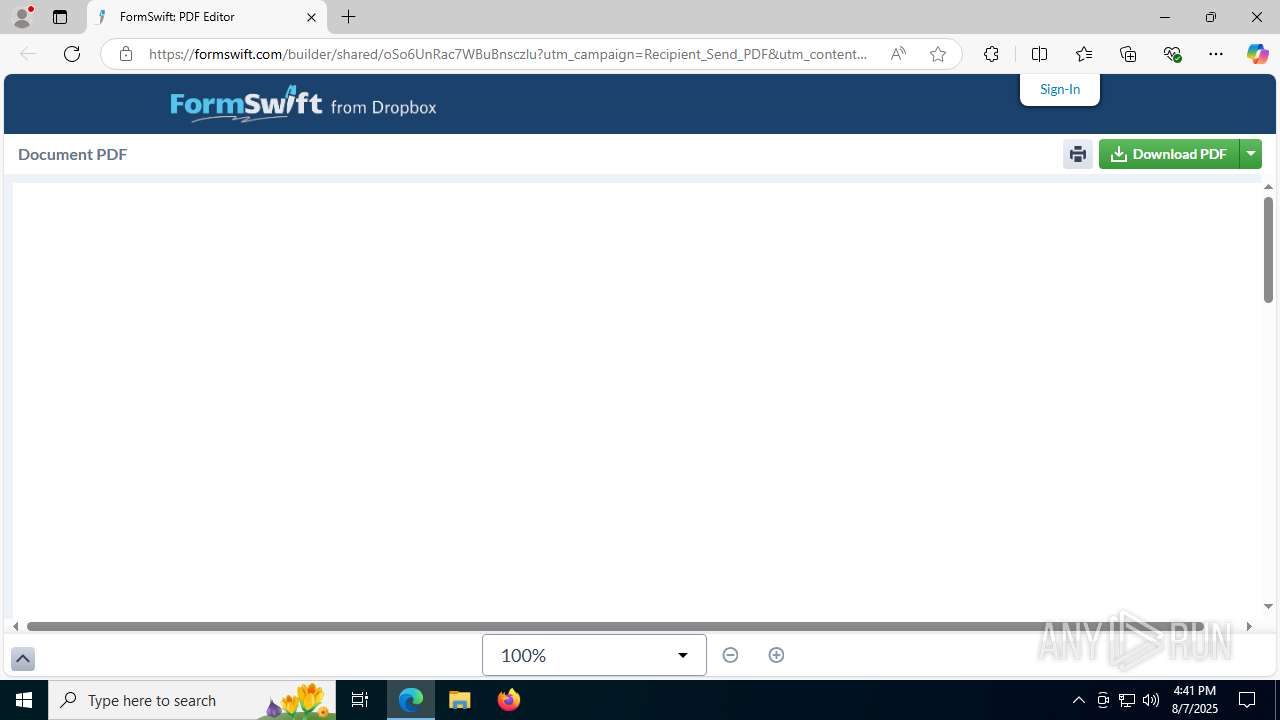The image size is (1280, 720).
Task: Click the address bar URL
Action: point(508,54)
